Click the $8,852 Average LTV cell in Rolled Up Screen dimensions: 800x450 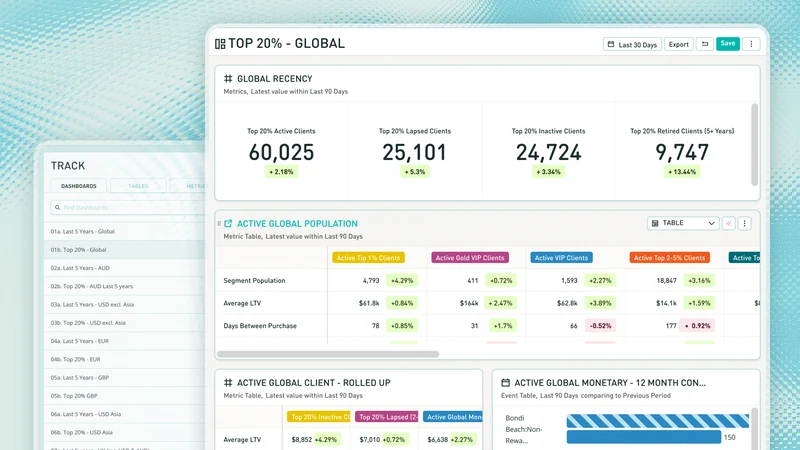pyautogui.click(x=302, y=439)
